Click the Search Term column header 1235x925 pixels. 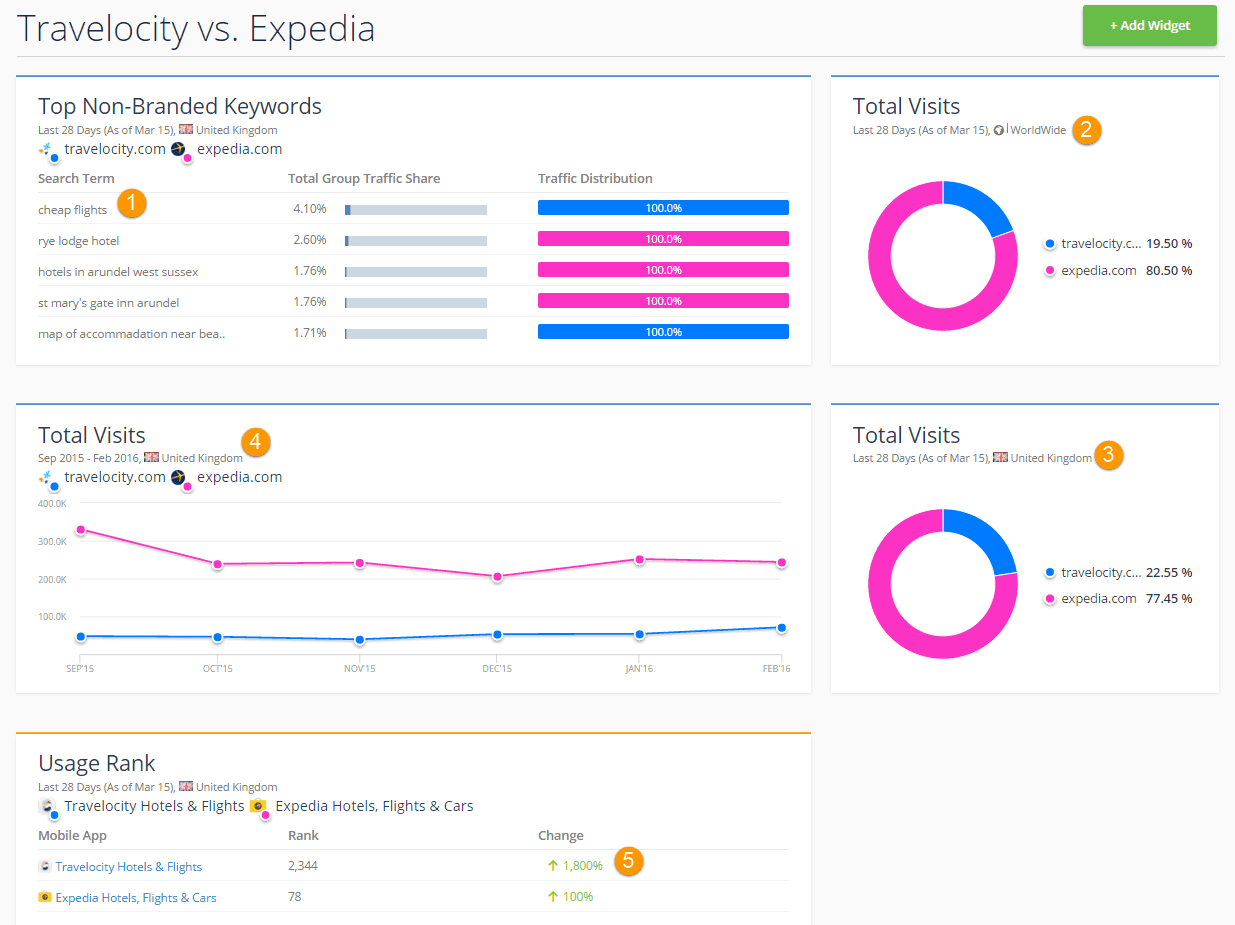(76, 179)
